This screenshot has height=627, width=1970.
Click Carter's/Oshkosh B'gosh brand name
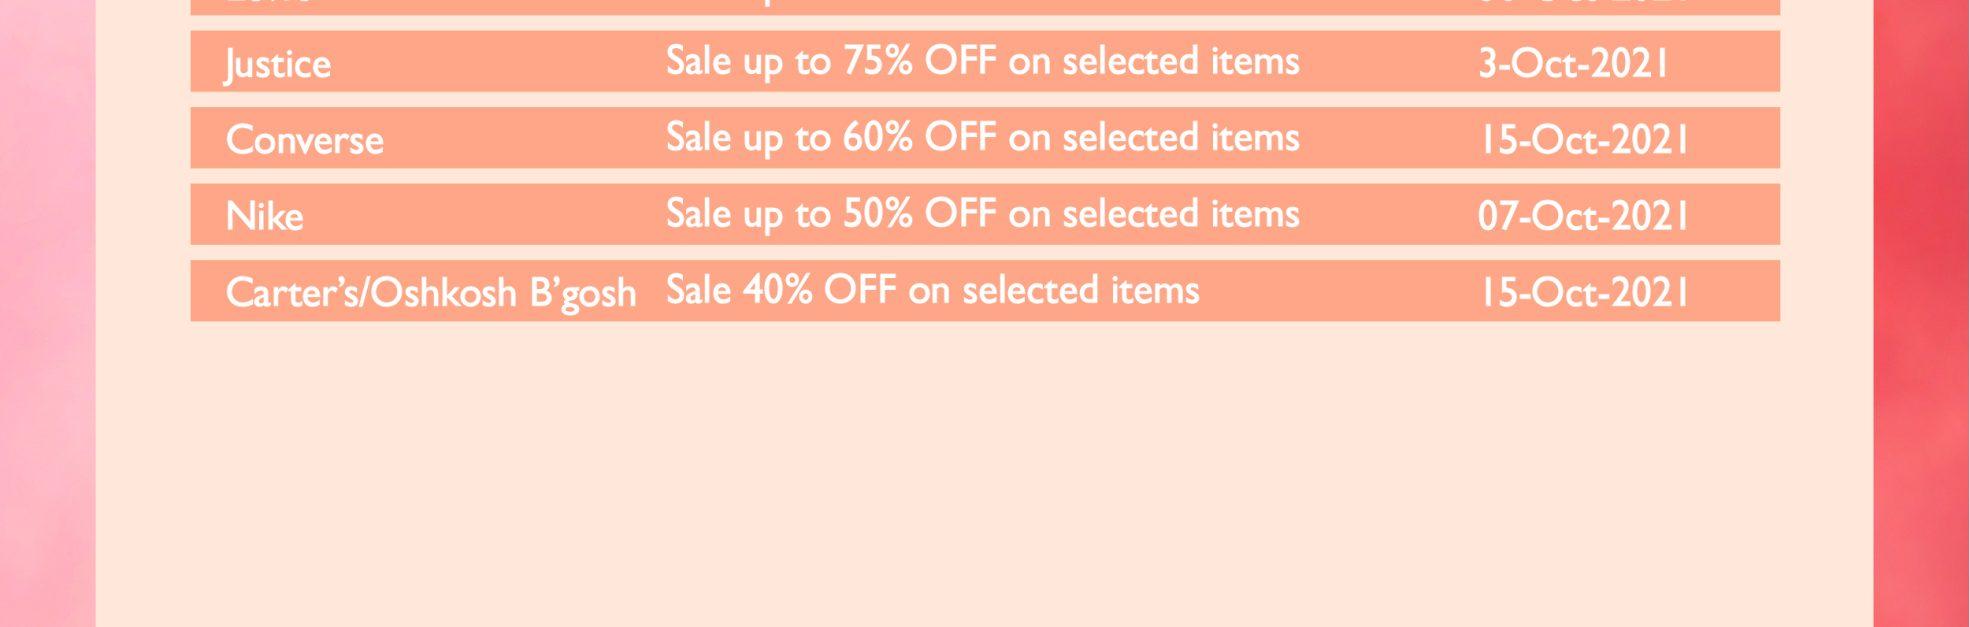(x=430, y=293)
